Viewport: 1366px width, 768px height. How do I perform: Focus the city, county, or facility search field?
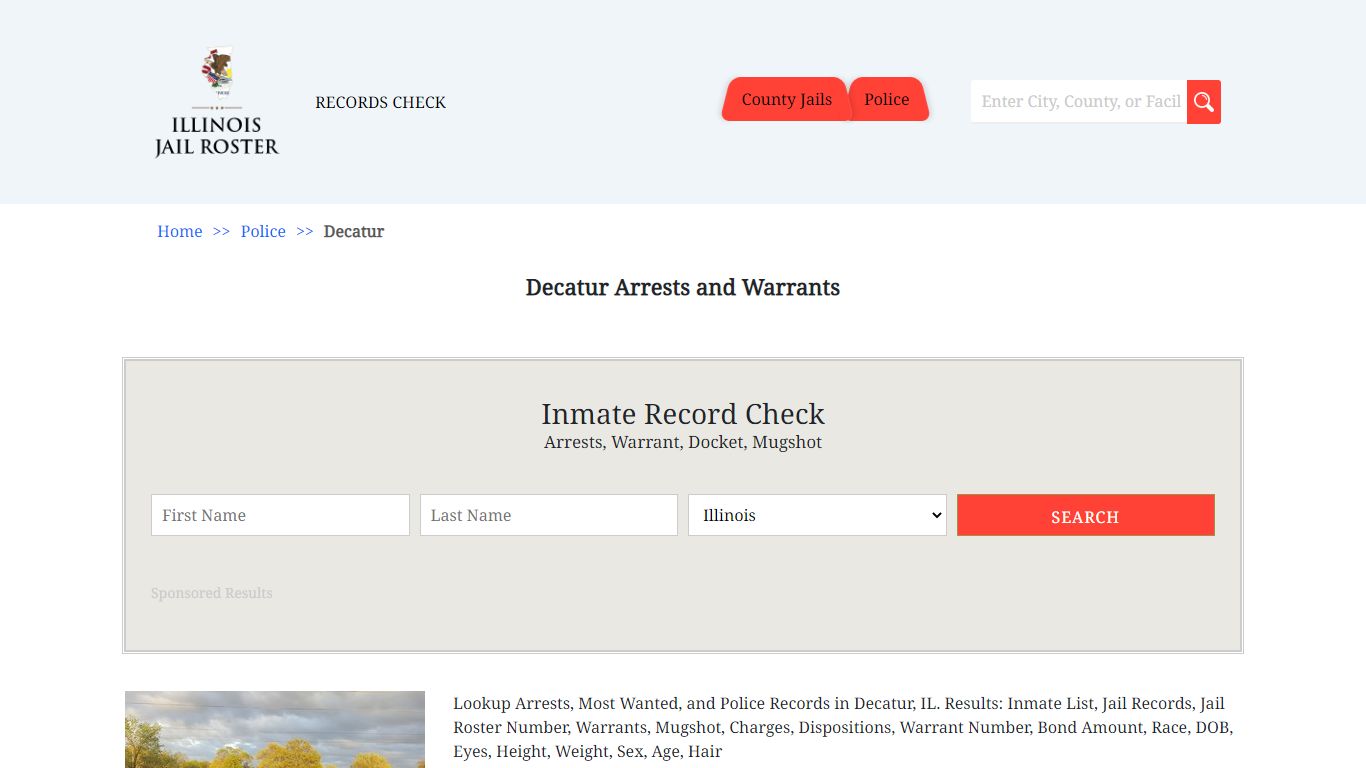1079,102
